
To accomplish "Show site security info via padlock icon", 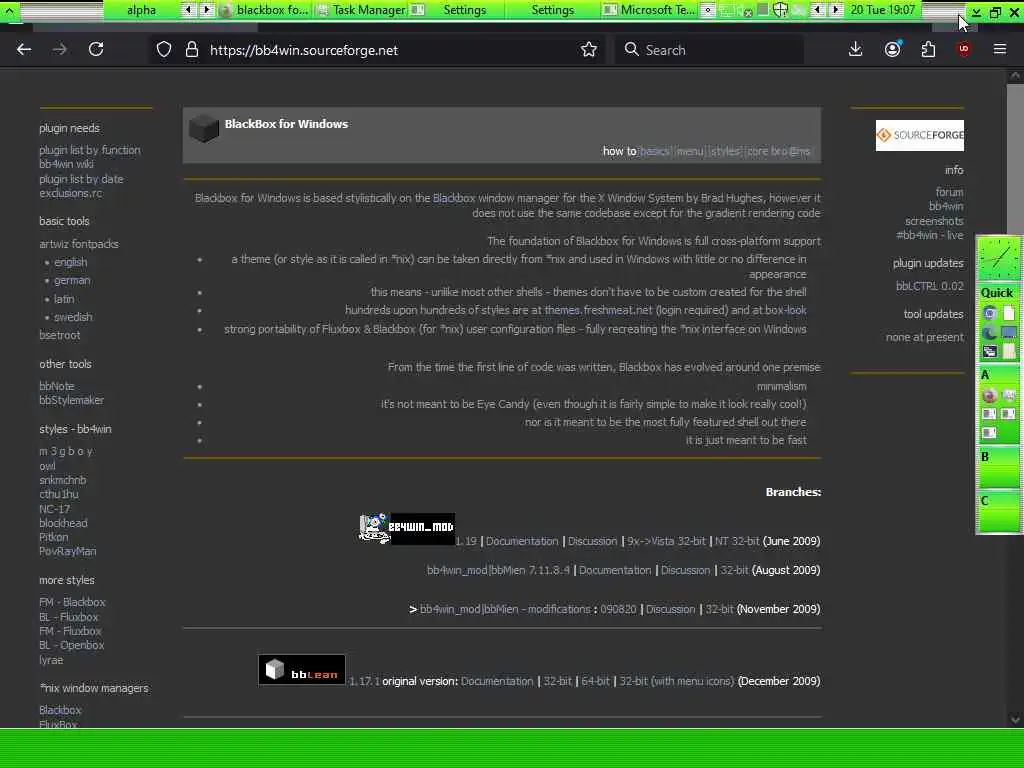I will [x=192, y=50].
